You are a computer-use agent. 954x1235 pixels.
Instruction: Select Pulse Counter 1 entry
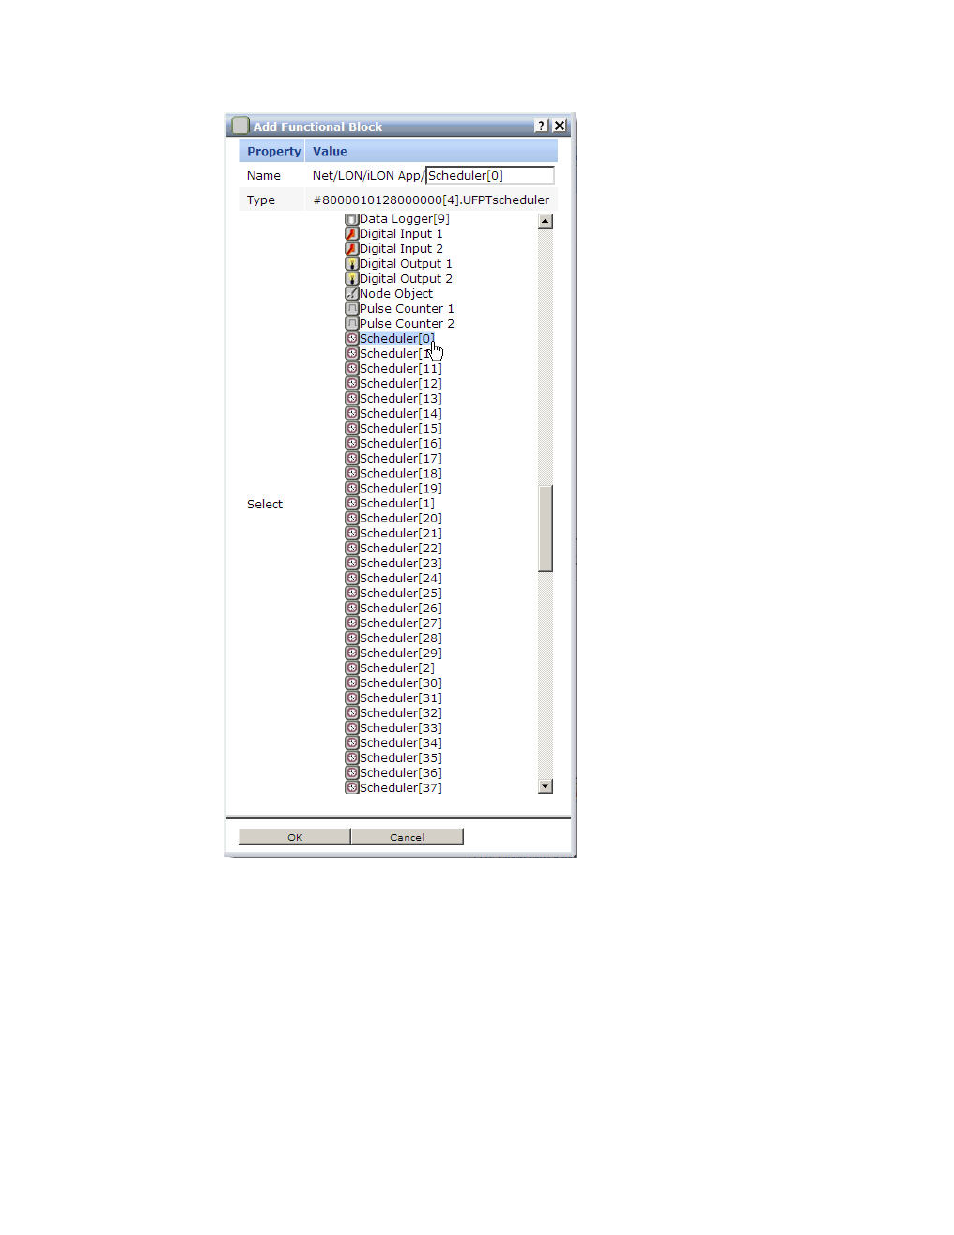407,309
